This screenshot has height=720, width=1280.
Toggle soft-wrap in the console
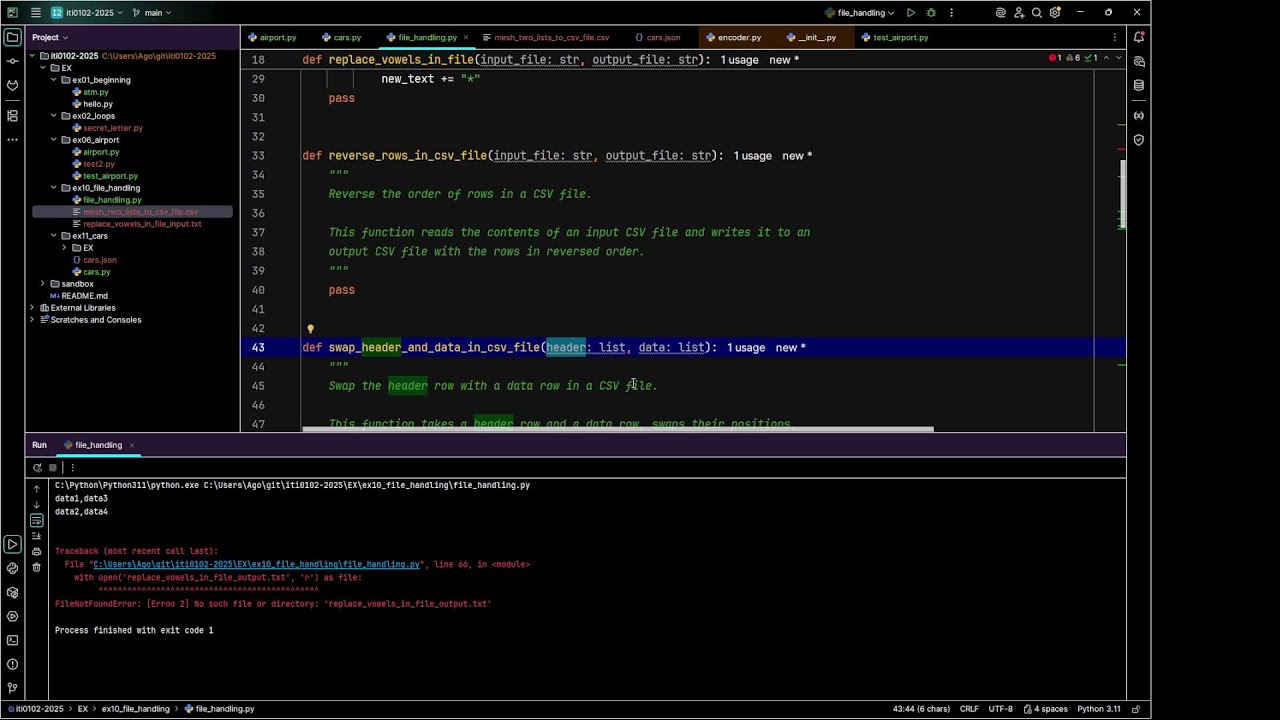[37, 521]
